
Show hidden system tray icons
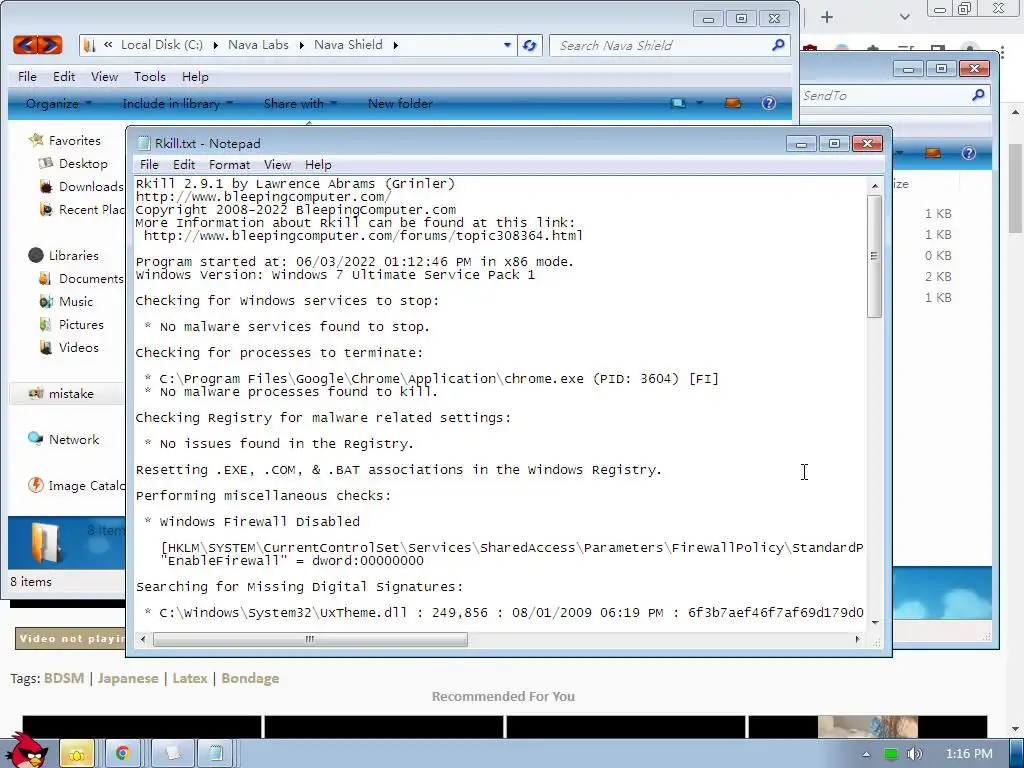[x=867, y=754]
